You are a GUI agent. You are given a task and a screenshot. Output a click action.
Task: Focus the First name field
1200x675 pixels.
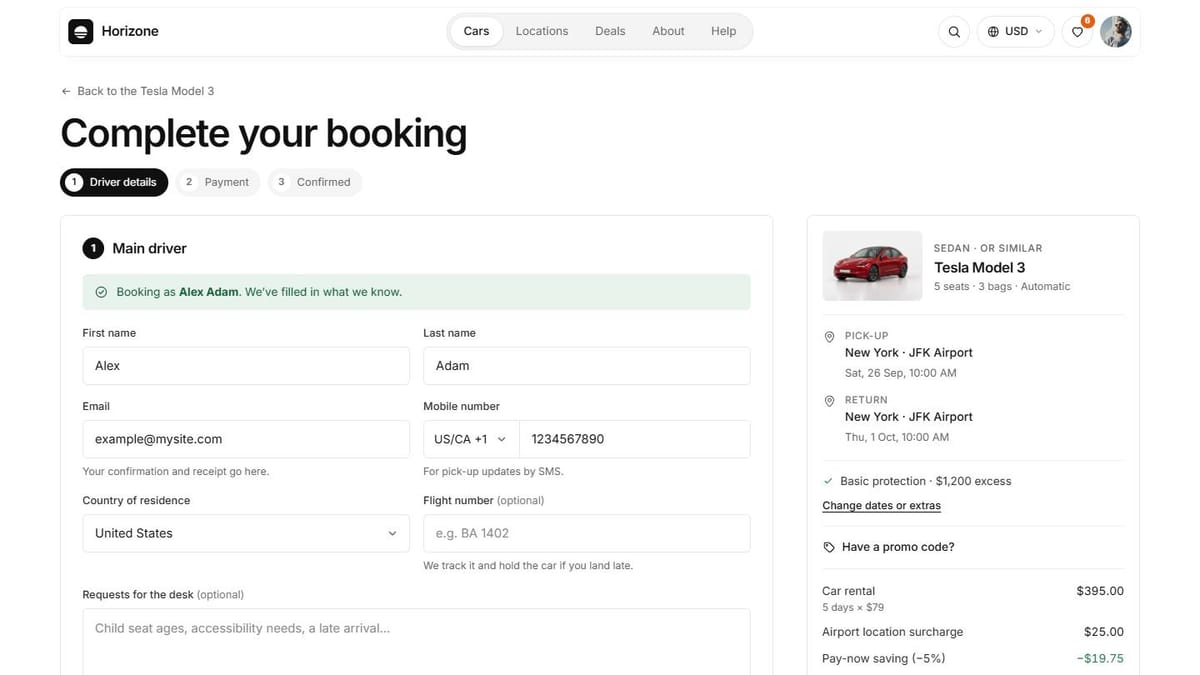(246, 366)
